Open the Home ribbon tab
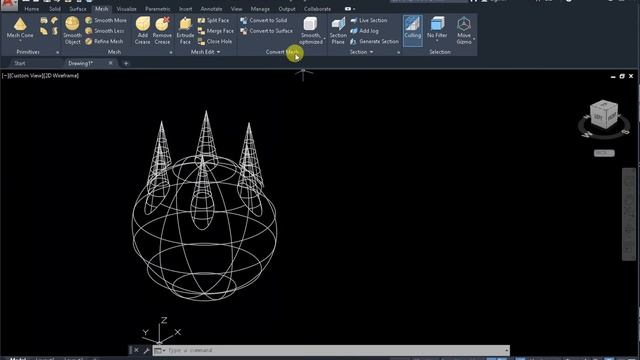Image resolution: width=640 pixels, height=360 pixels. 31,9
